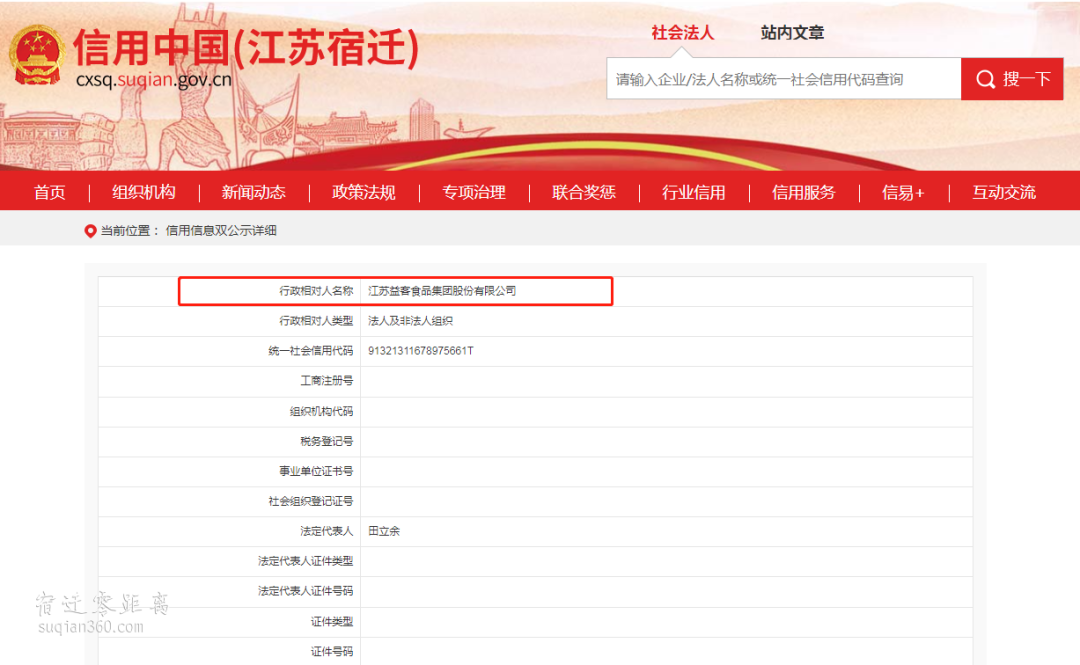This screenshot has height=665, width=1080.
Task: Open the 政策法规 menu item
Action: (364, 192)
